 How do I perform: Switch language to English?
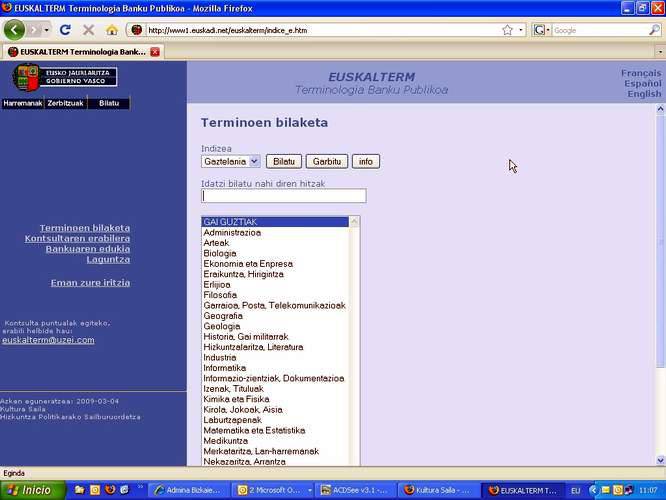[x=644, y=93]
